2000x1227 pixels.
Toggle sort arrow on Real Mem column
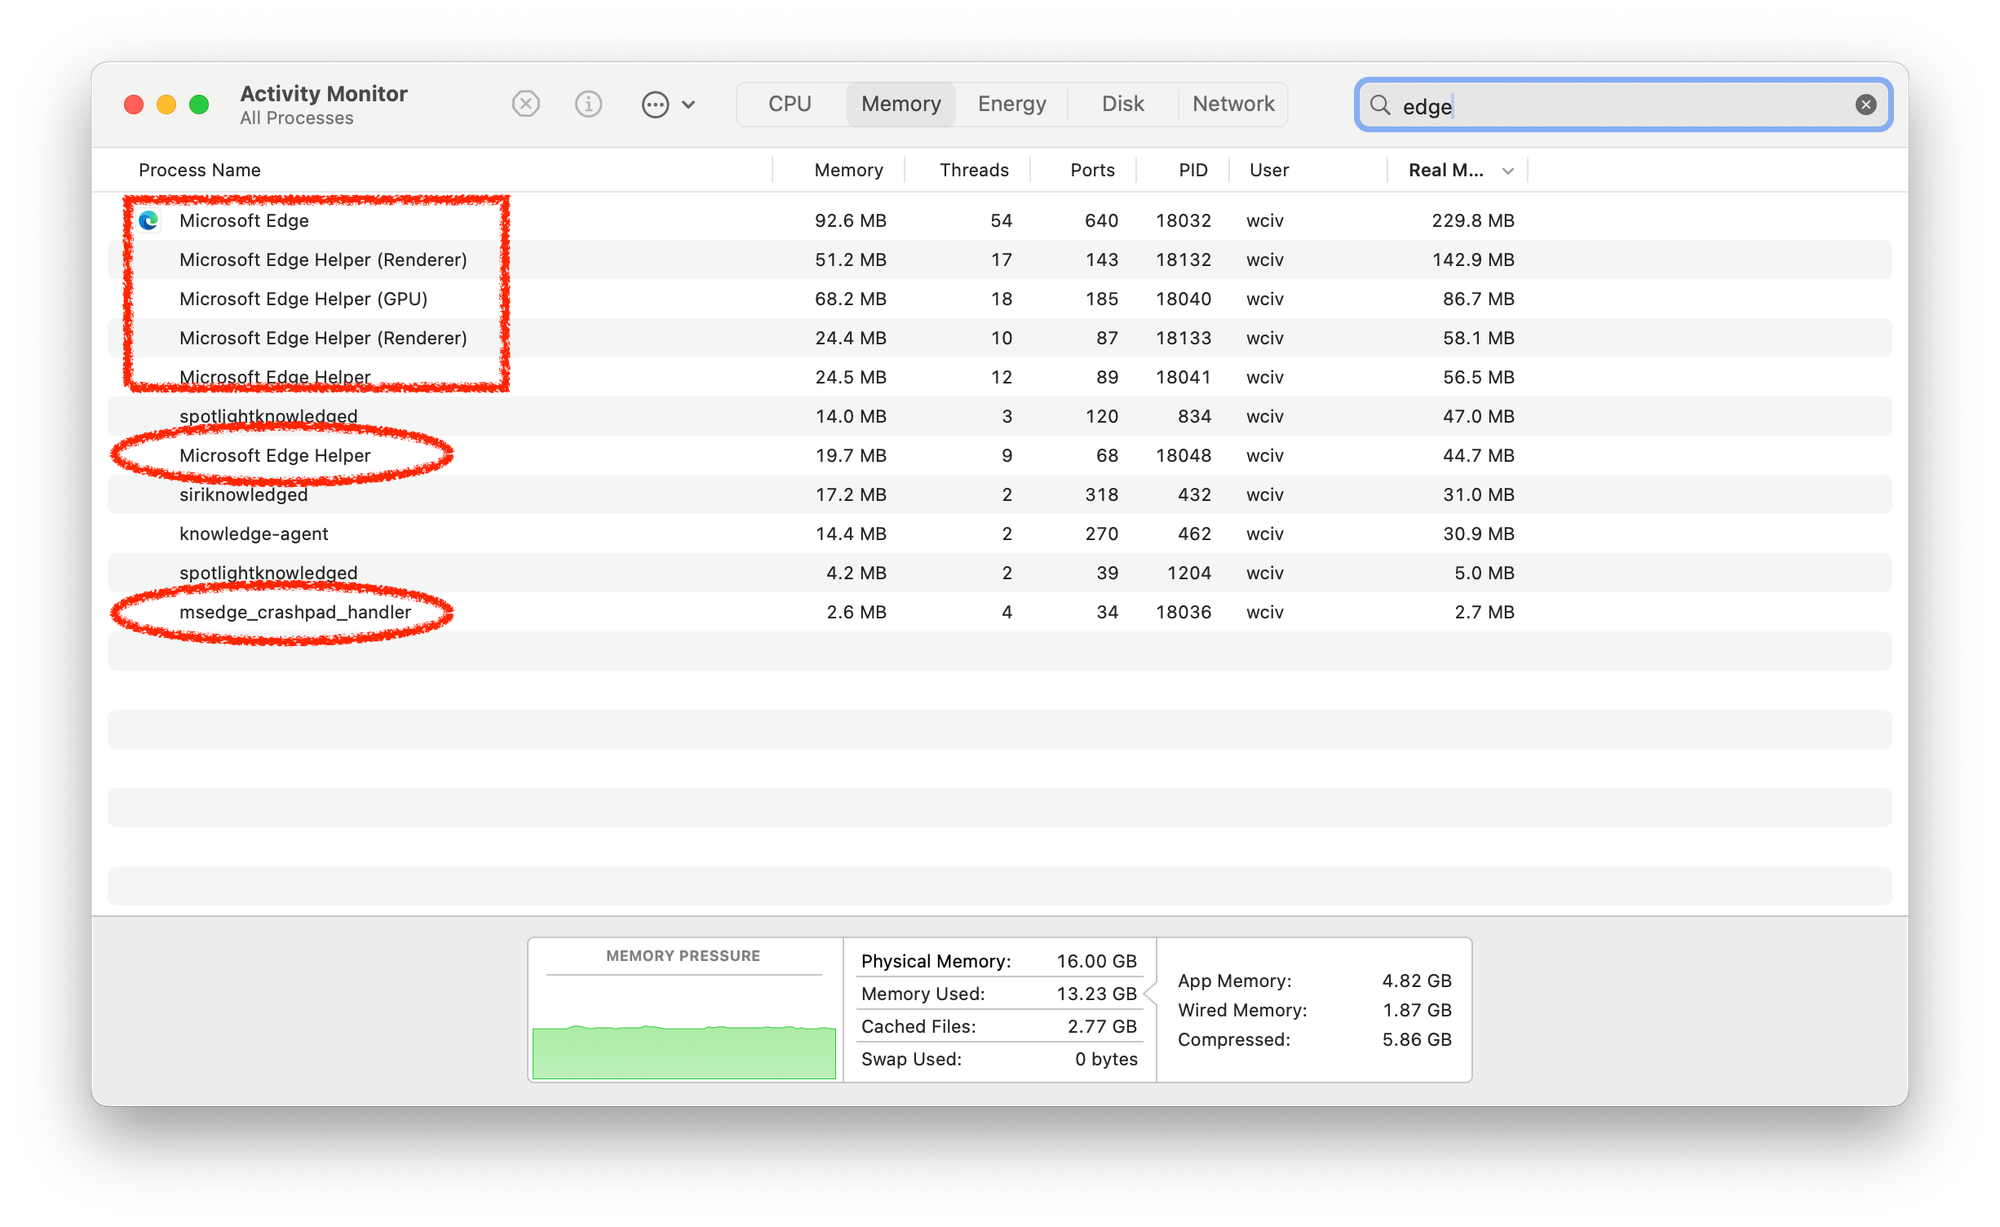coord(1508,171)
